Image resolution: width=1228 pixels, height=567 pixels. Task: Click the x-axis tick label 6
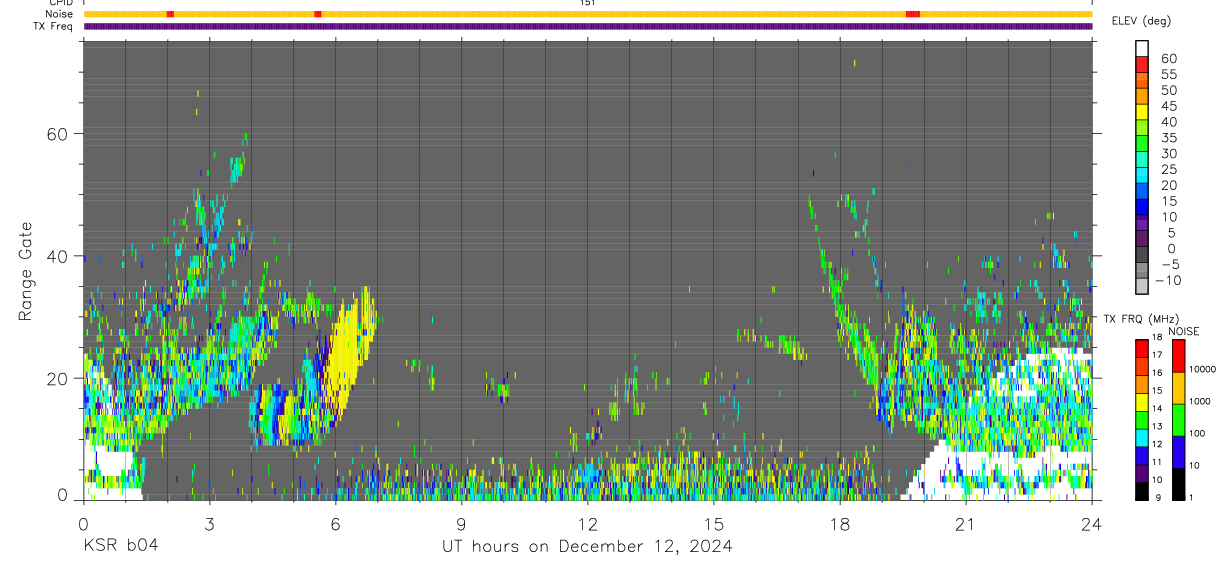point(335,524)
